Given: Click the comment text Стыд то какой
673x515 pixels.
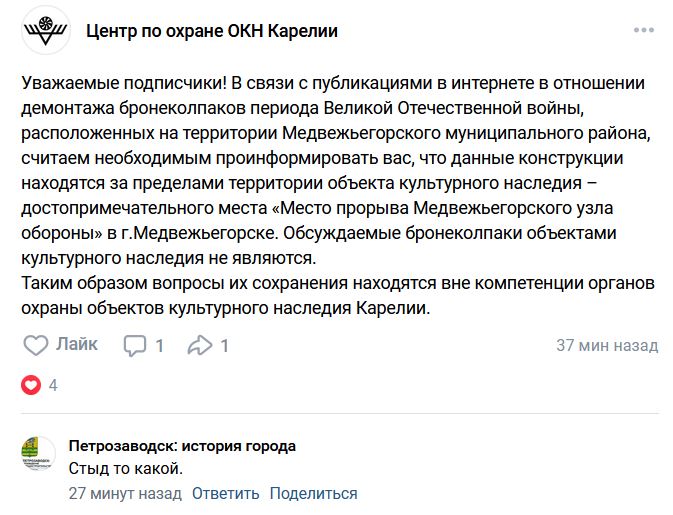Looking at the screenshot, I should tap(126, 469).
